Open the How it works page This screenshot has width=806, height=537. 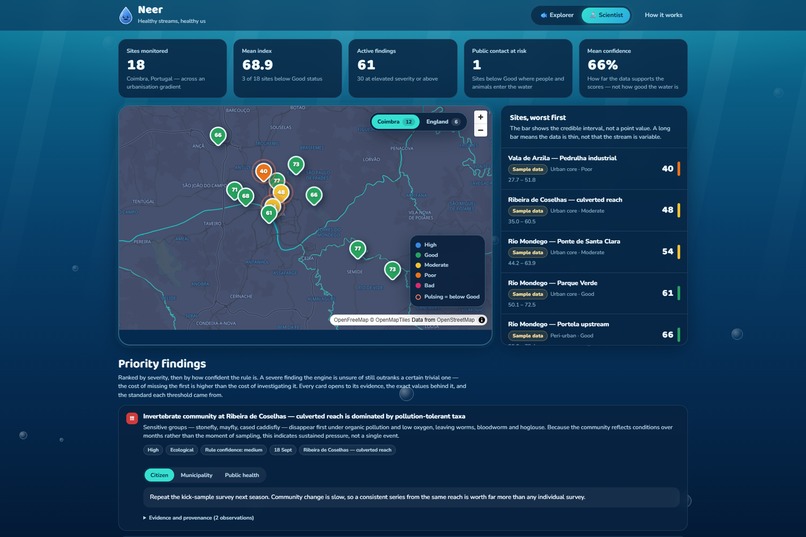tap(663, 15)
